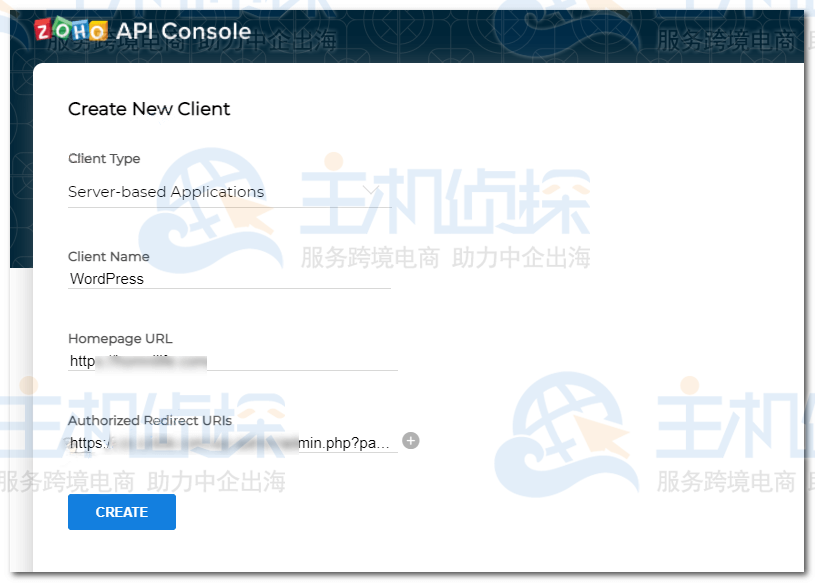Click the Create New Client heading
The image size is (815, 583).
click(x=149, y=109)
